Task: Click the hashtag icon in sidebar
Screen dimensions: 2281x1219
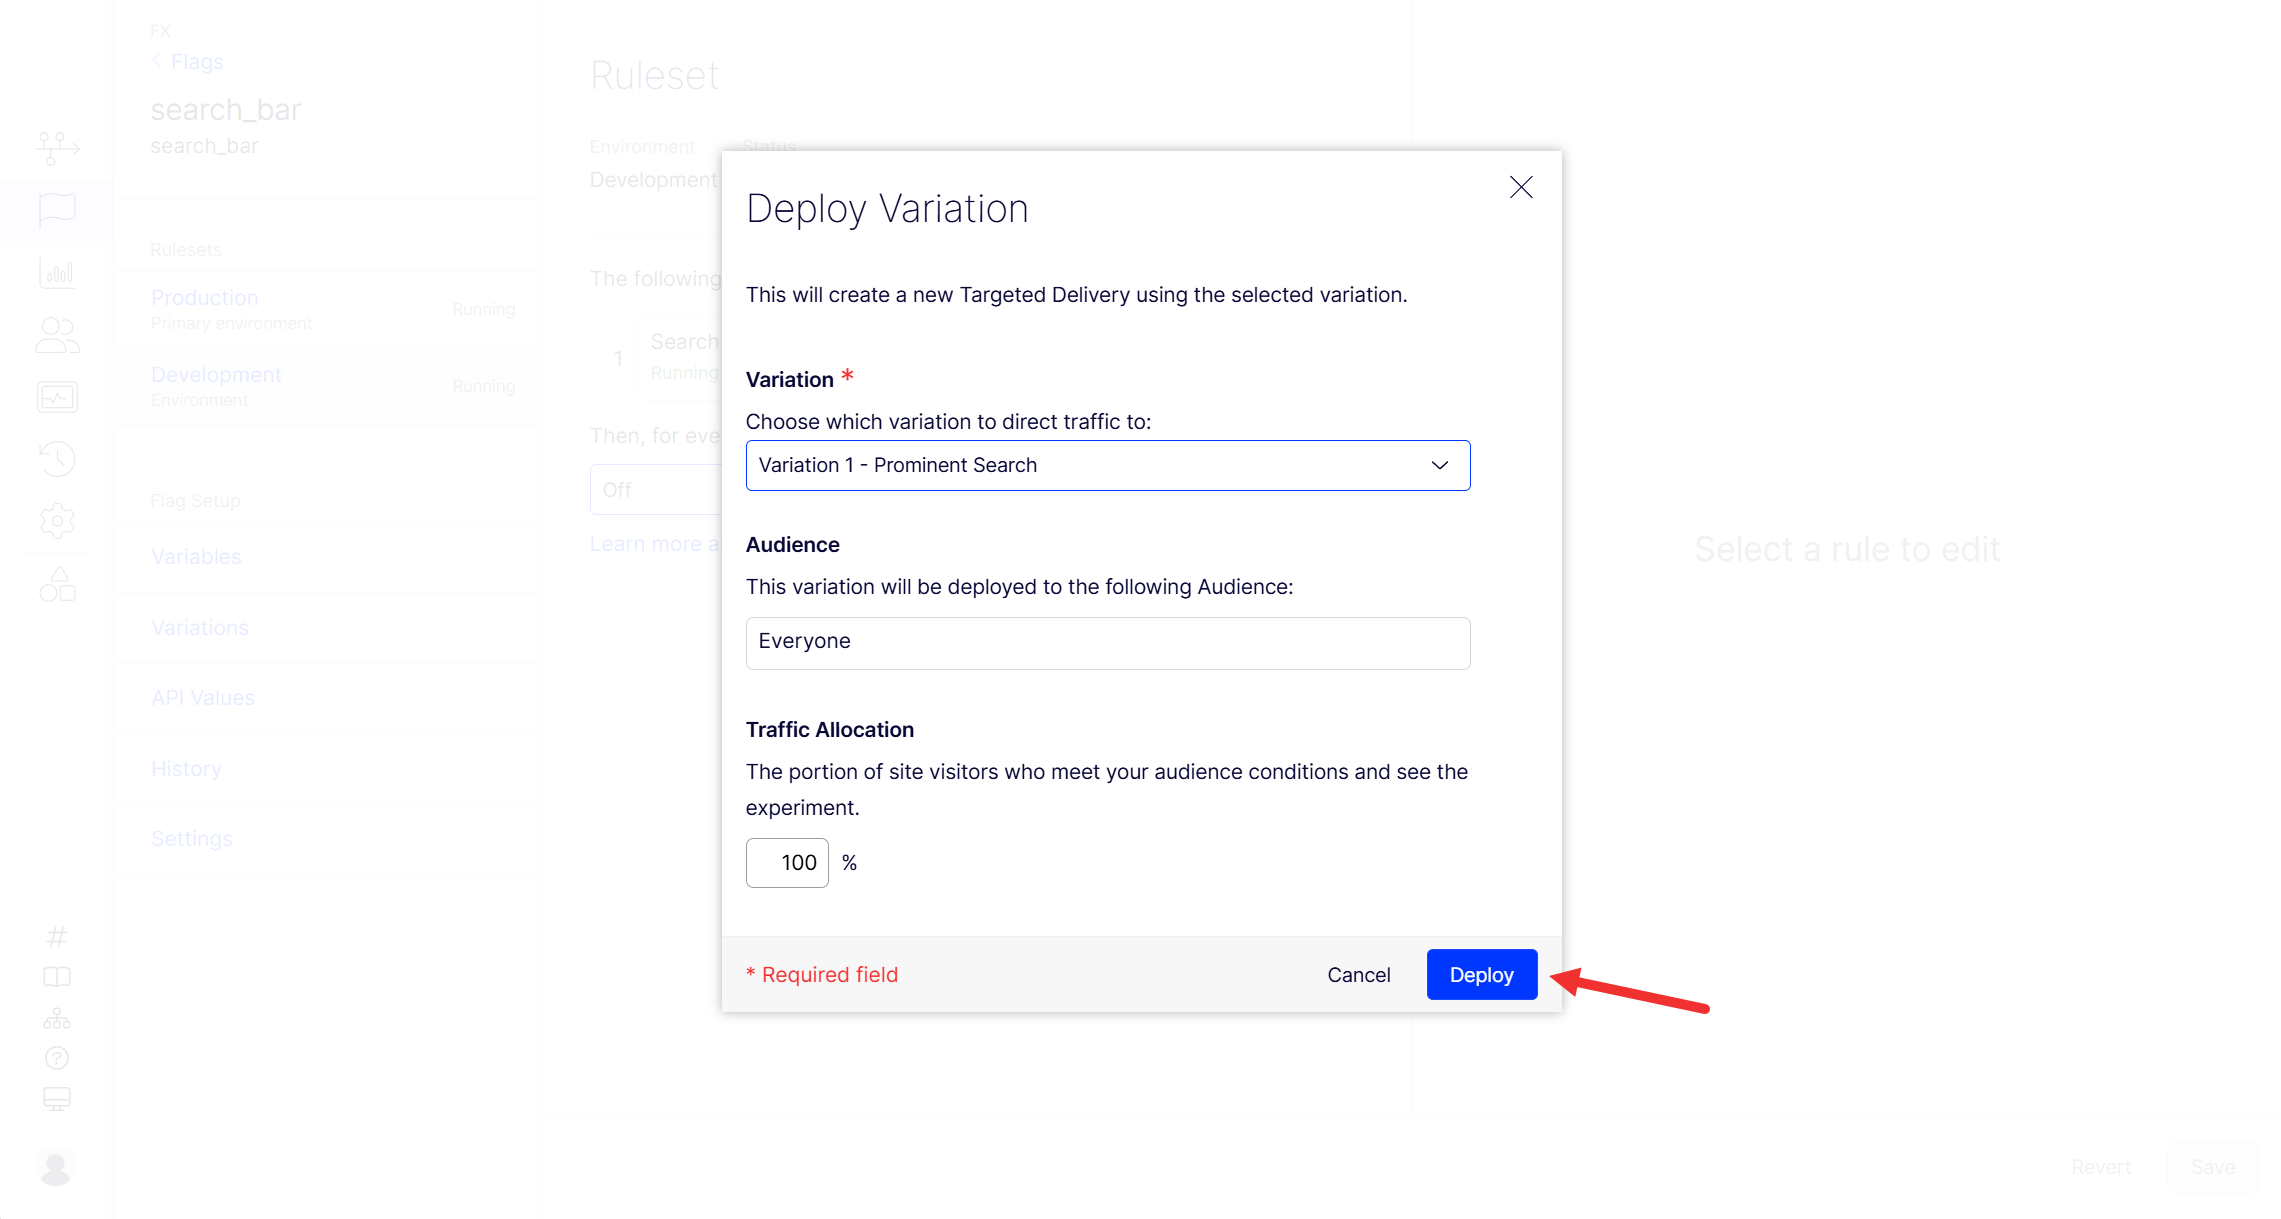Action: (57, 937)
